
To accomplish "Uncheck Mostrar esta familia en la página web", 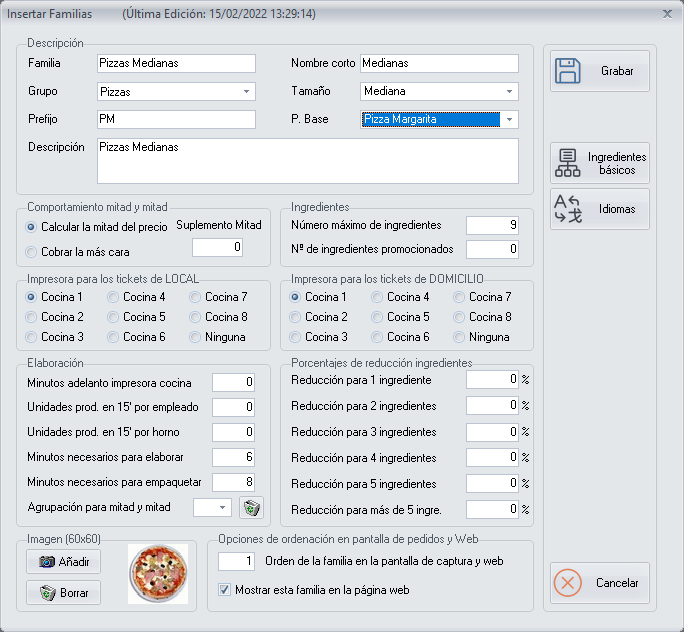I will (224, 590).
